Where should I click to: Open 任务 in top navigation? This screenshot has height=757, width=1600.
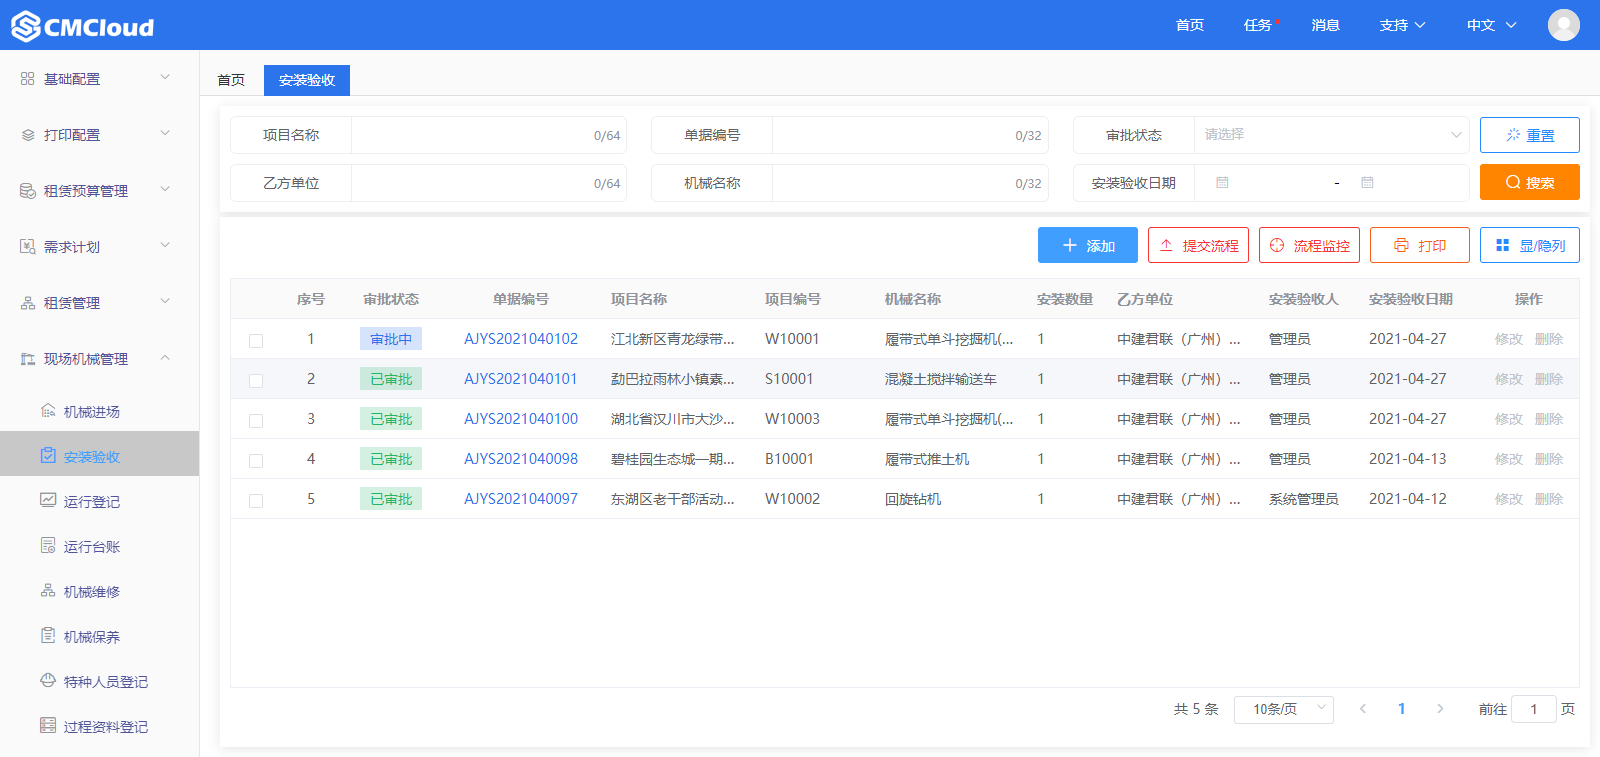pos(1258,25)
